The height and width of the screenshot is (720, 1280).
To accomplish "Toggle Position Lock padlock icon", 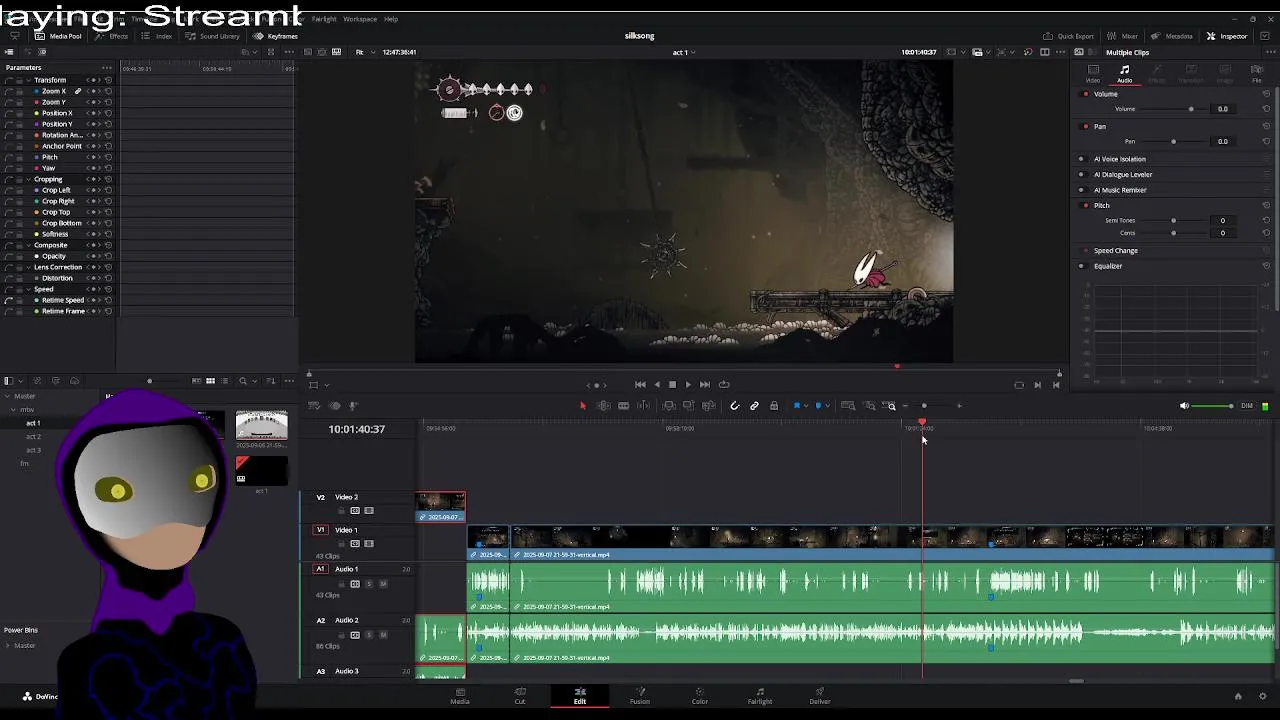I will 774,406.
